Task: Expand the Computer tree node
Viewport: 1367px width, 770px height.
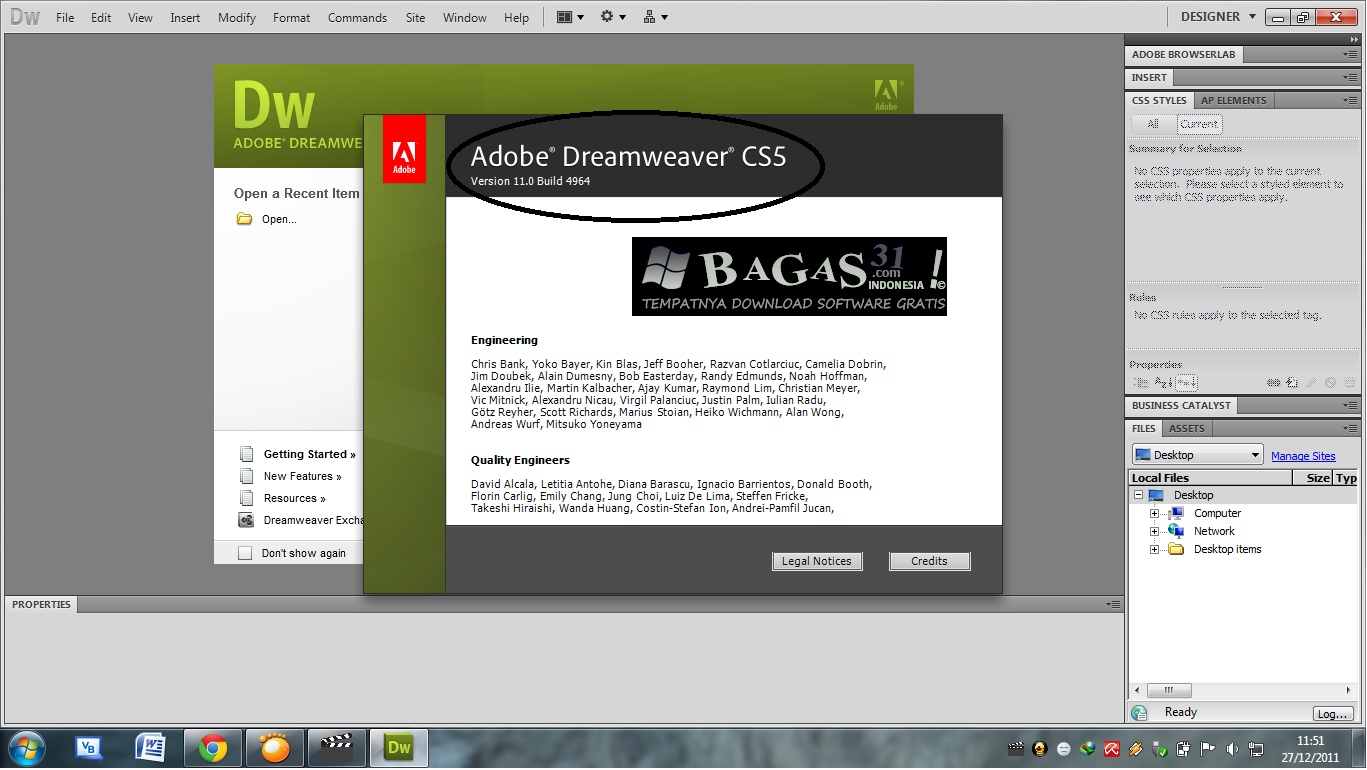Action: (x=1154, y=513)
